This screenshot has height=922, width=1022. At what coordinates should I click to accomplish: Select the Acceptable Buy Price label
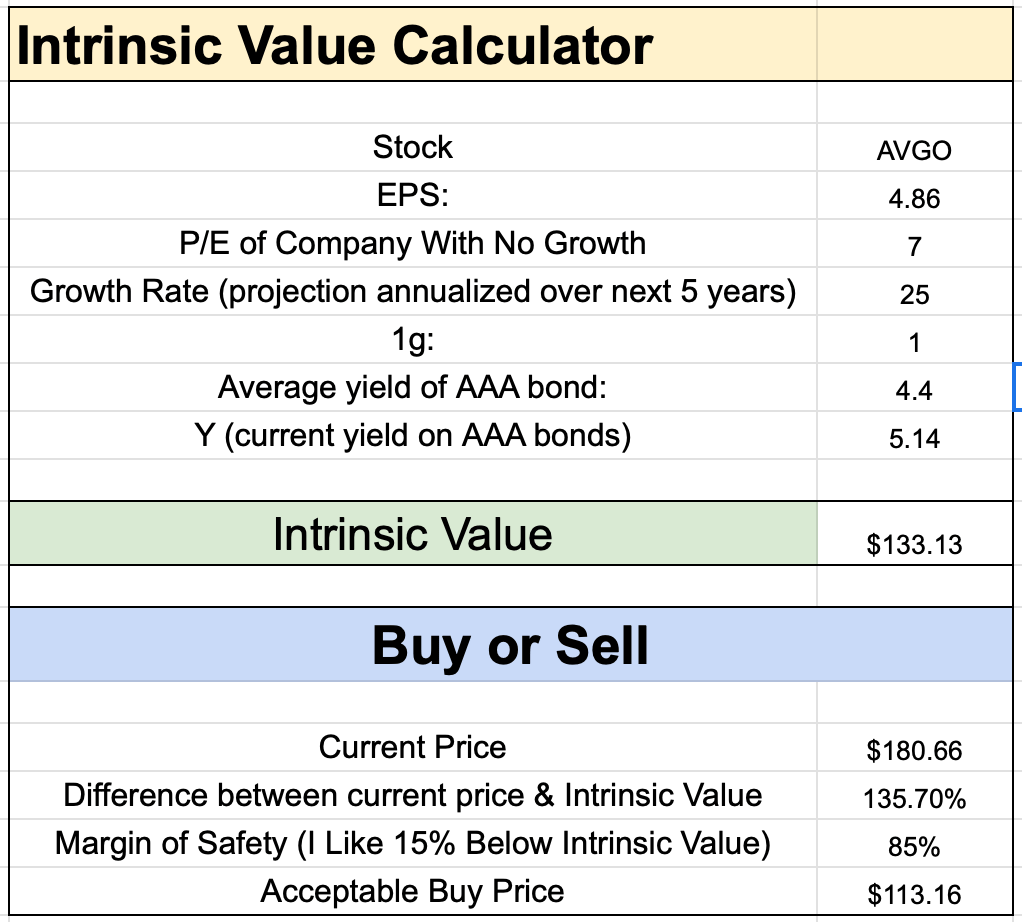412,891
